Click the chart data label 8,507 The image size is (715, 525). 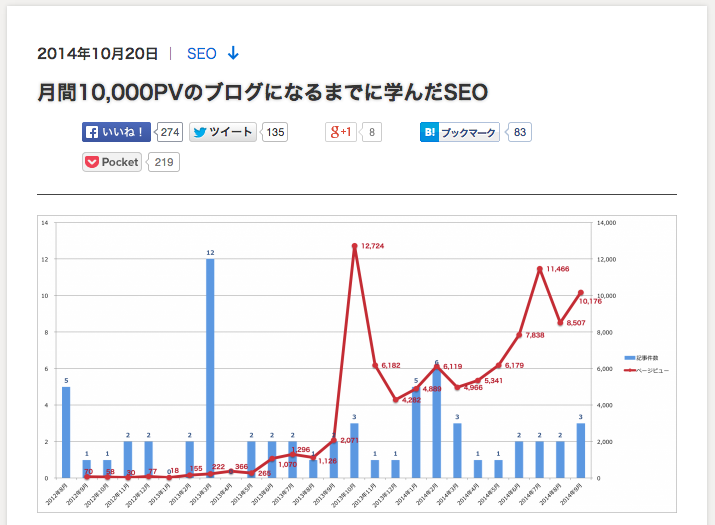576,323
